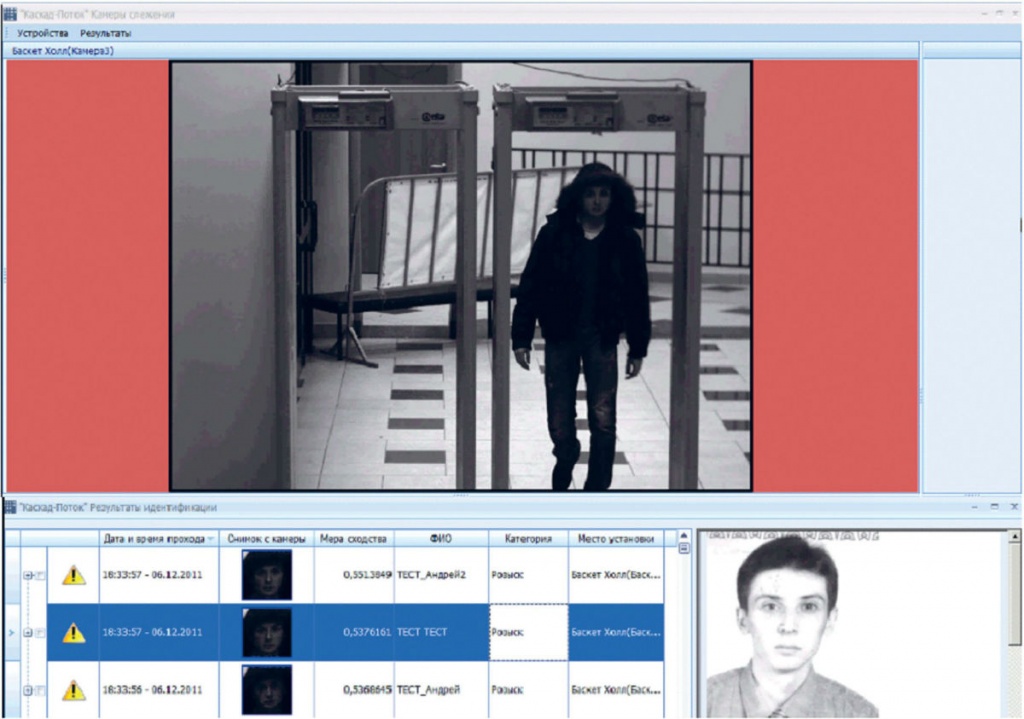1024x719 pixels.
Task: Click the photo panel vertical scrollbar thumb
Action: click(x=1014, y=594)
